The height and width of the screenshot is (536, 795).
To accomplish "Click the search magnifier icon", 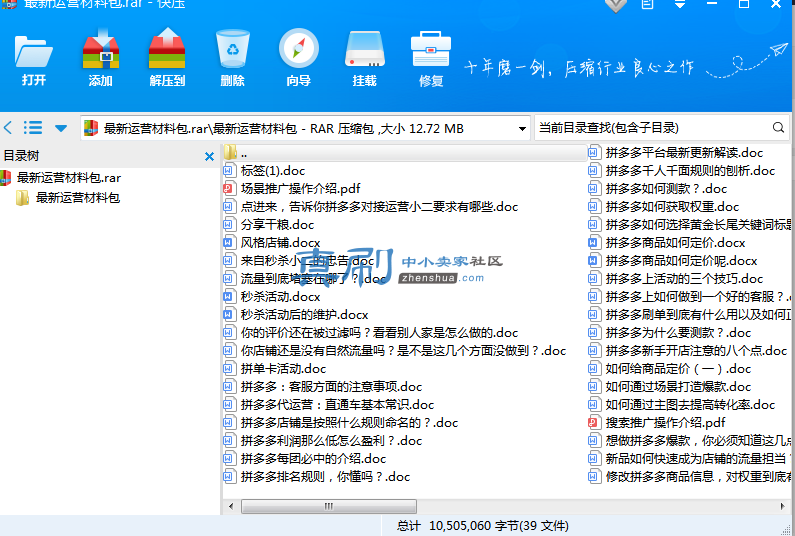I will tap(778, 128).
